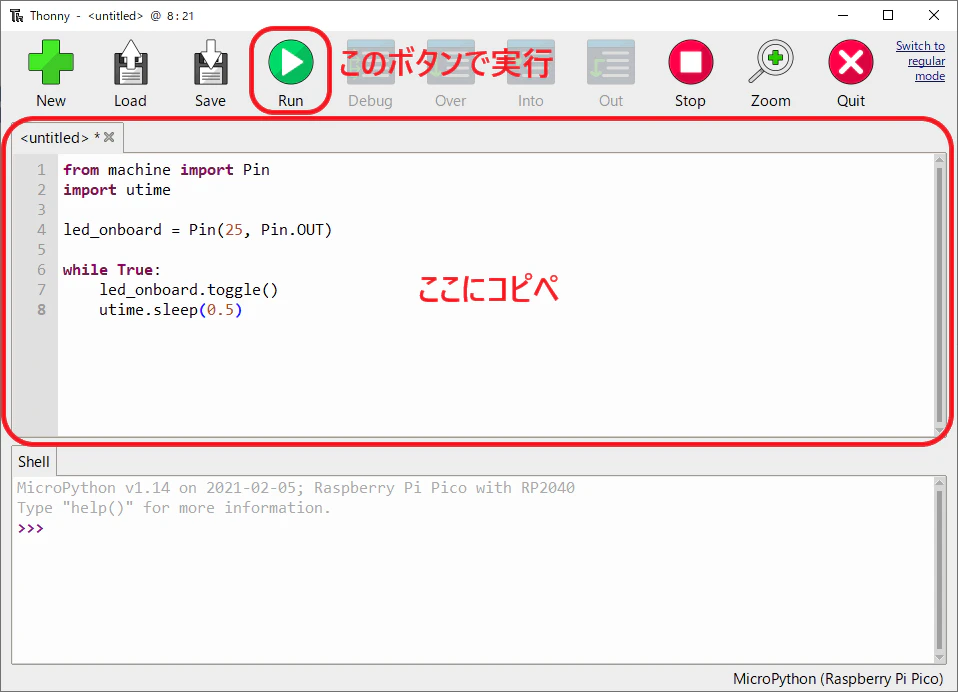Click the Thonny logo in the title bar
Screen dimensions: 958x692
coord(16,15)
